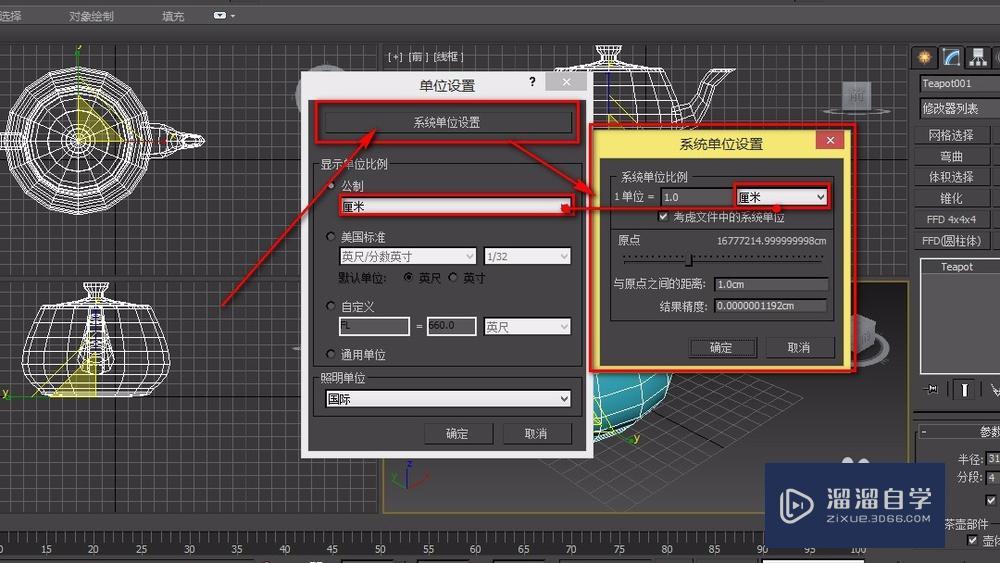Toggle the checkbox below 分段 field
Screen dimensions: 1000x563
(990, 500)
